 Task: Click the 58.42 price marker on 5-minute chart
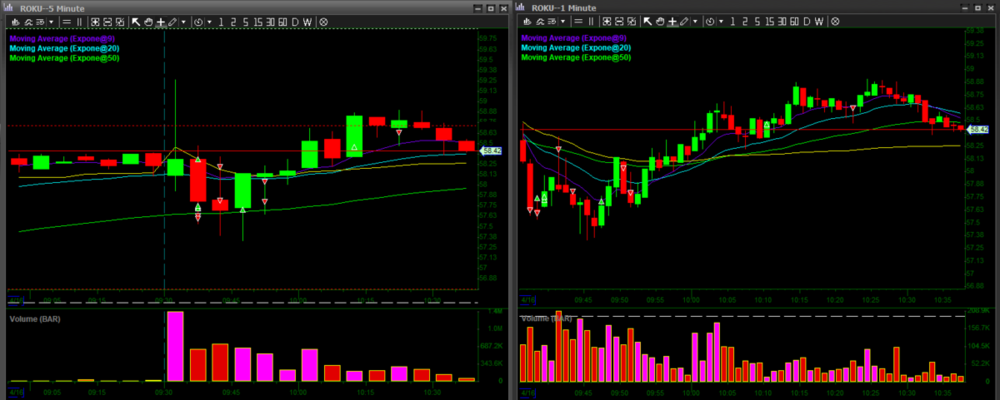point(491,151)
